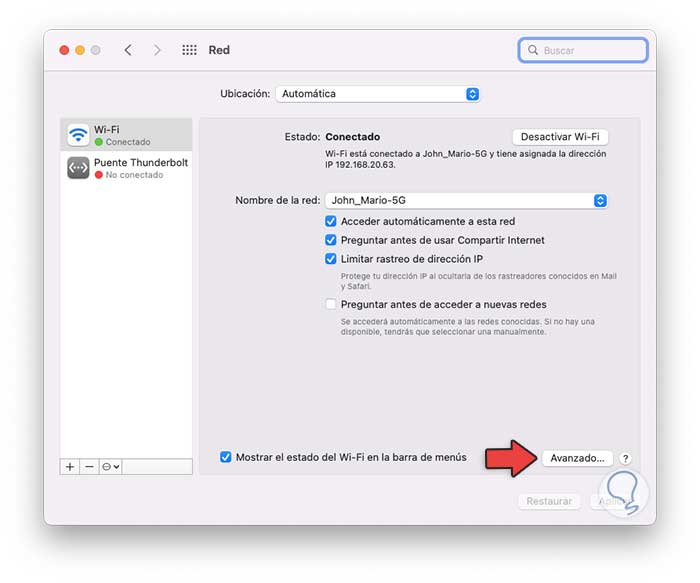The width and height of the screenshot is (700, 583).
Task: Select Puente Thunderbolt bridge icon
Action: pos(78,168)
